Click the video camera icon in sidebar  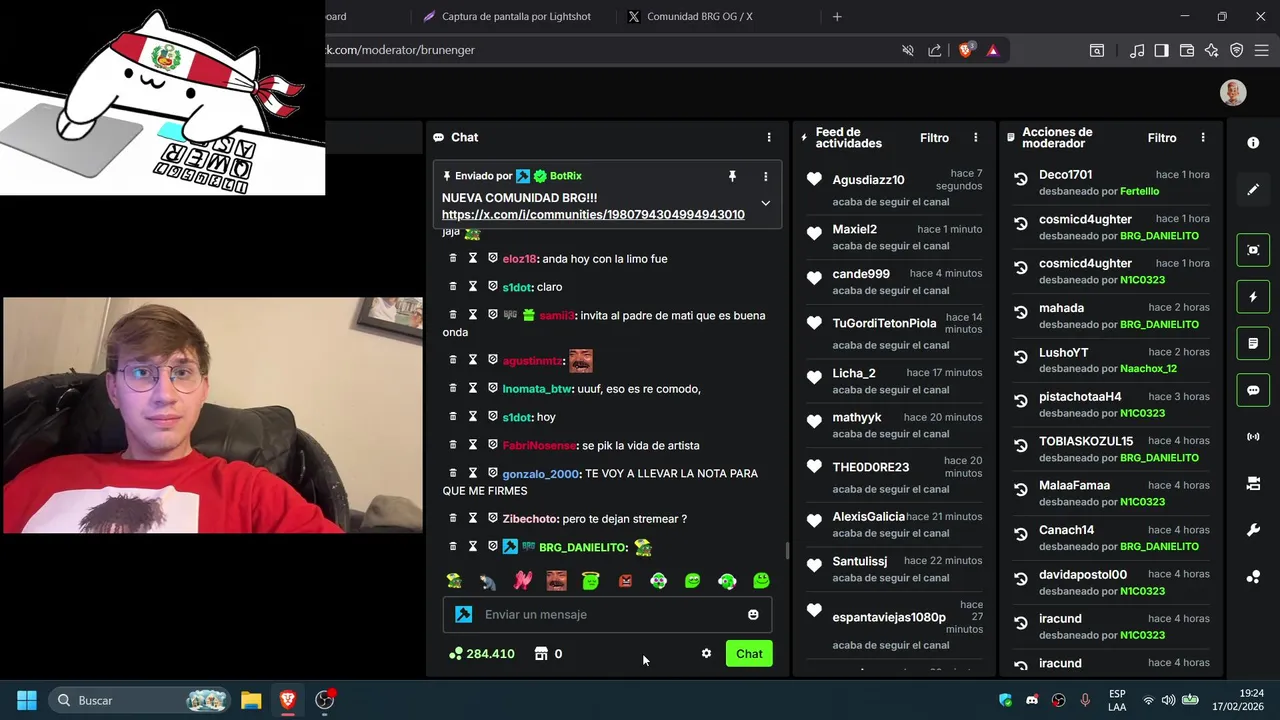1253,484
